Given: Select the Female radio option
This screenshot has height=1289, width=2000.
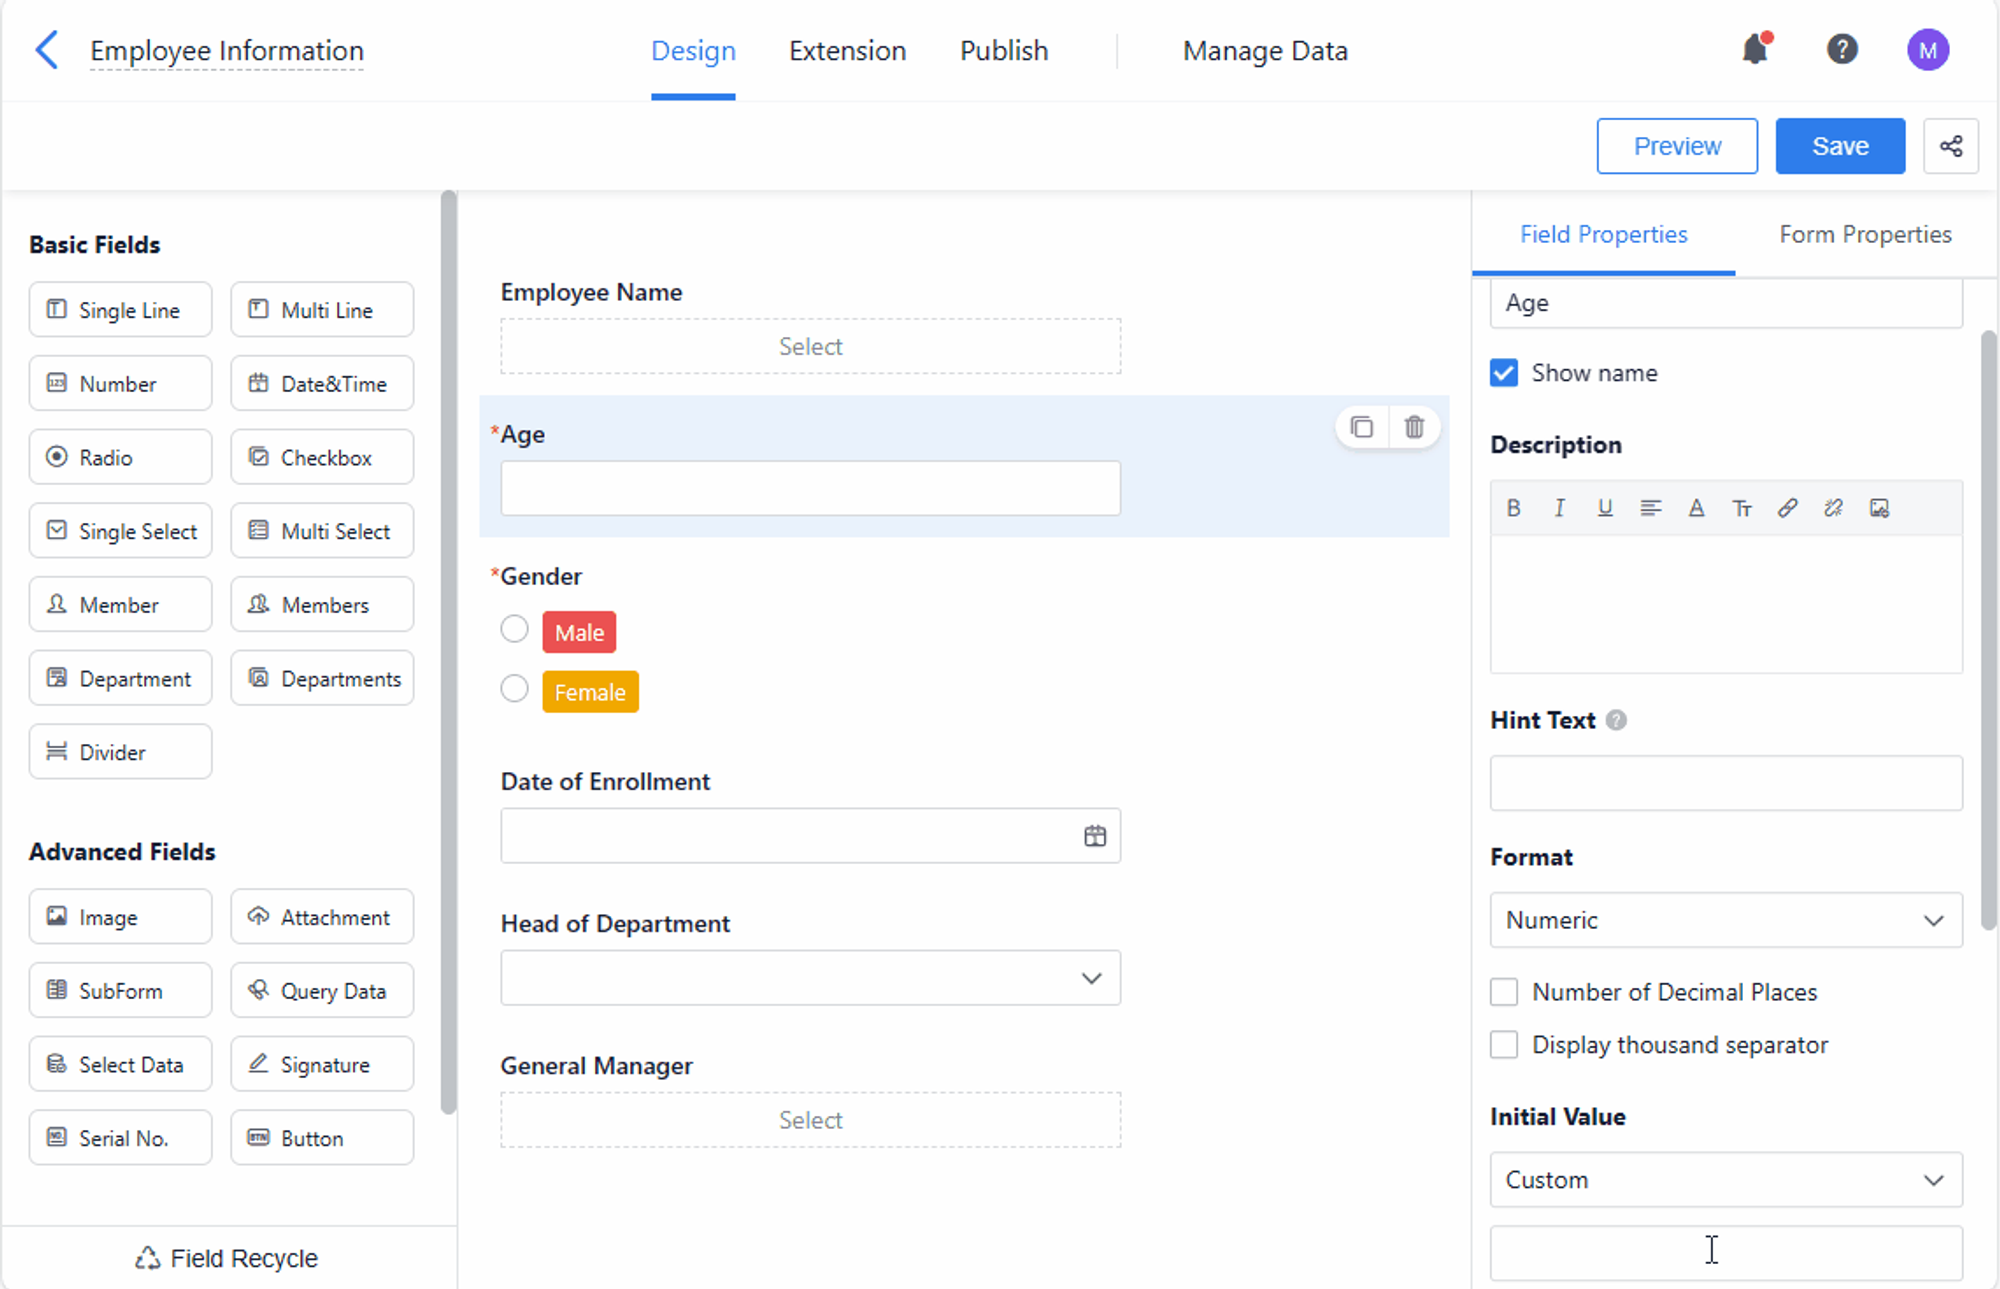Looking at the screenshot, I should pyautogui.click(x=514, y=689).
